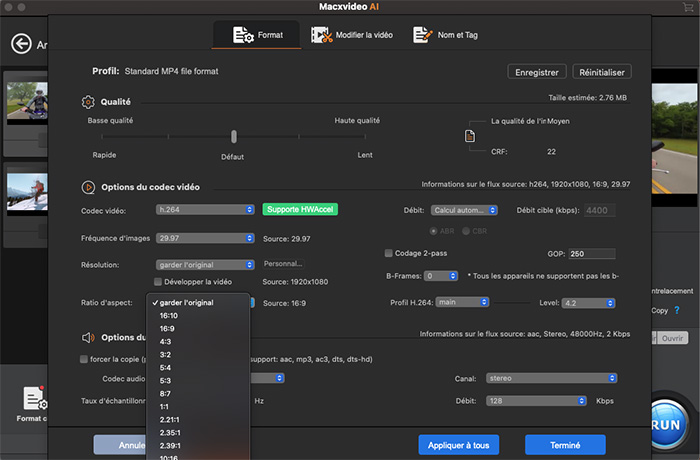This screenshot has width=700, height=460.
Task: Click the Personnal... resolution button
Action: 283,263
